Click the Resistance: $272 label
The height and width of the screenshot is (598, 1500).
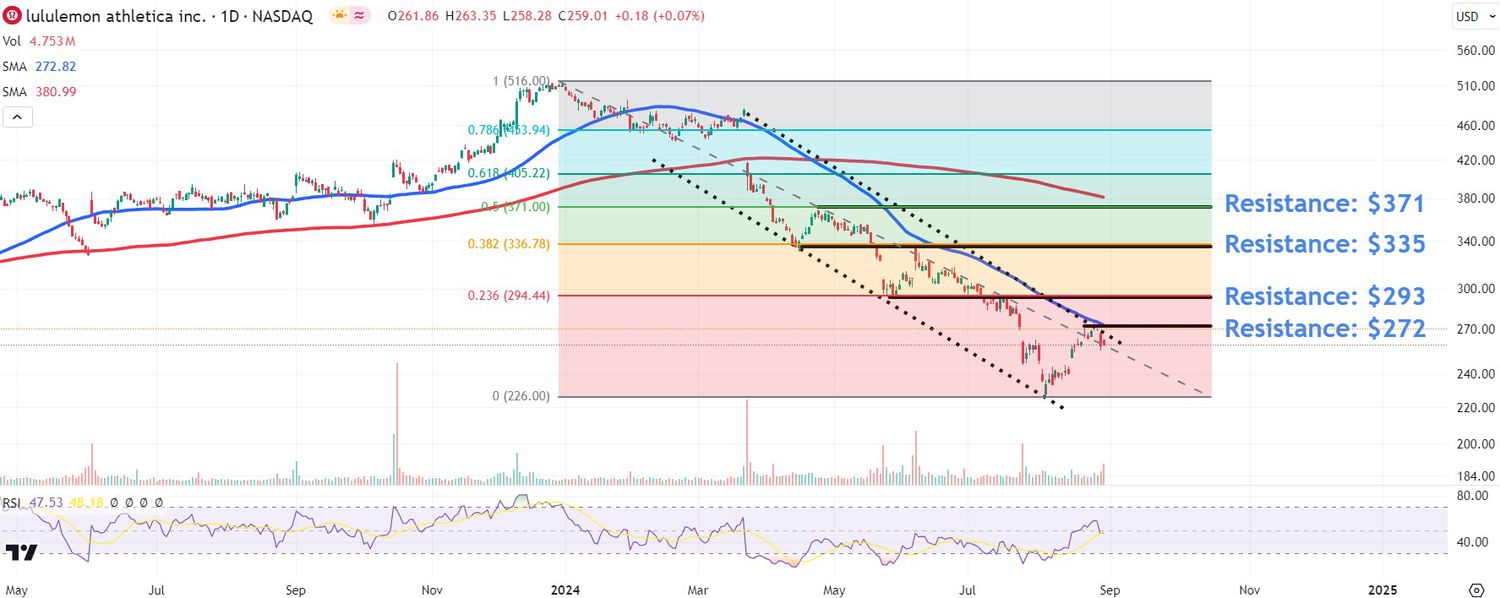coord(1324,328)
